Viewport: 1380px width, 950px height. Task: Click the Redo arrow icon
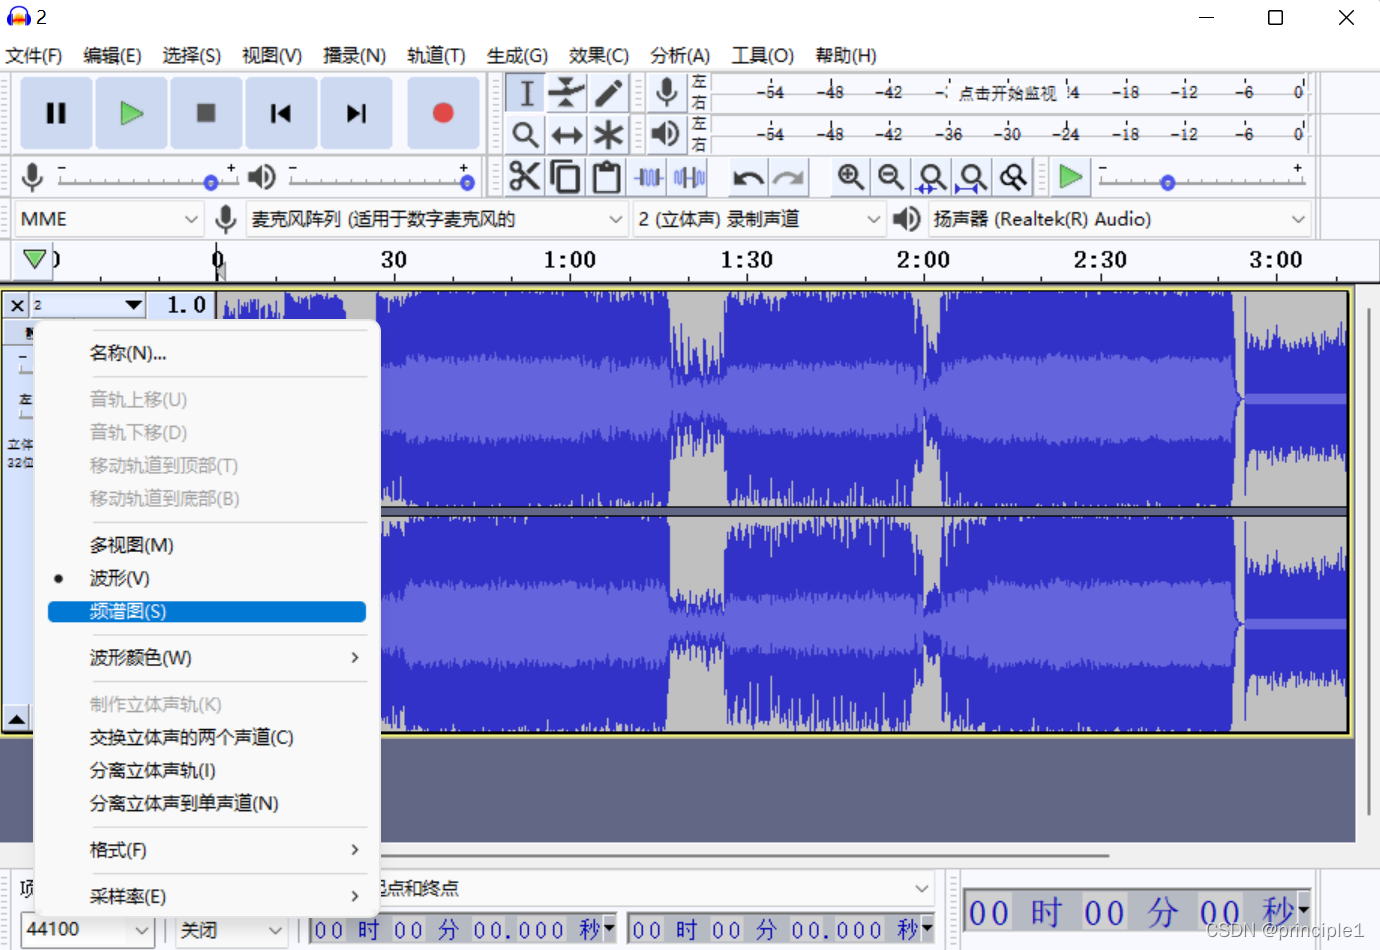tap(789, 178)
